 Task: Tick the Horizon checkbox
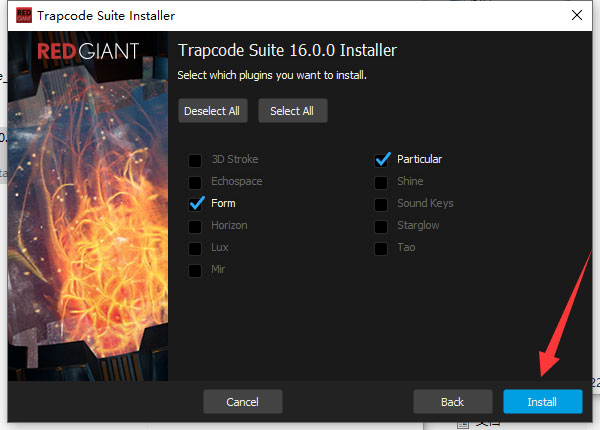pyautogui.click(x=195, y=225)
